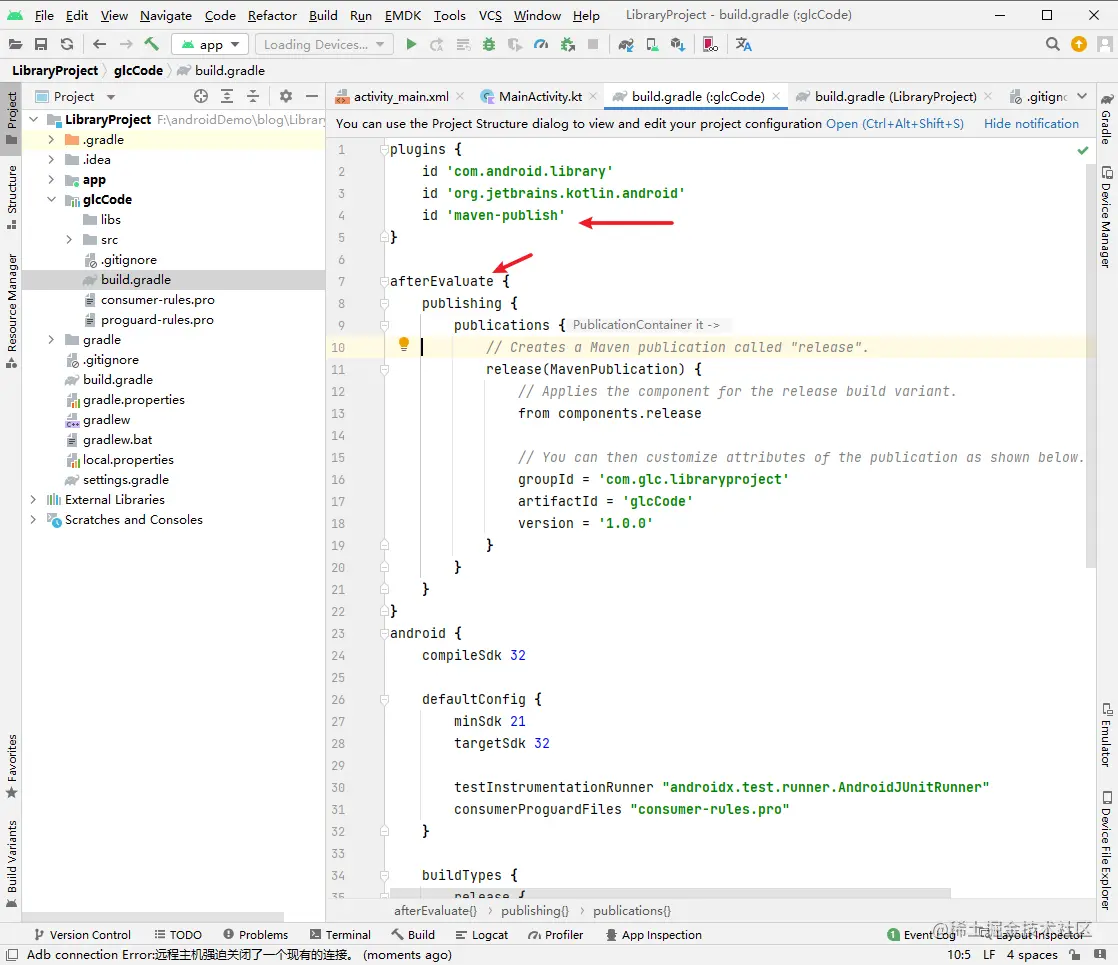Viewport: 1118px width, 965px height.
Task: Click the Debug app bug icon
Action: click(x=489, y=44)
